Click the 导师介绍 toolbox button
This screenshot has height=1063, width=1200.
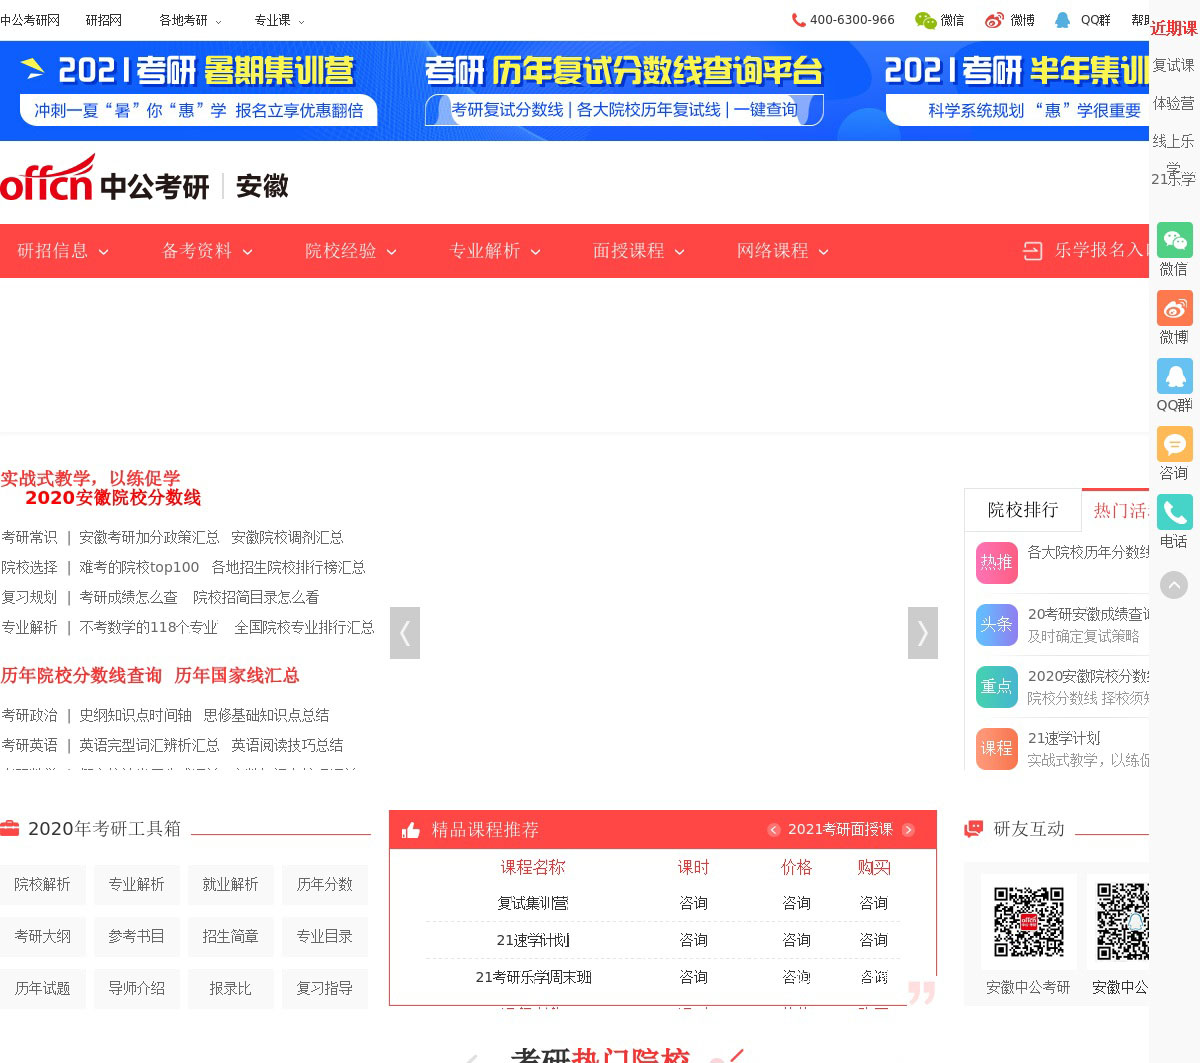pos(137,989)
